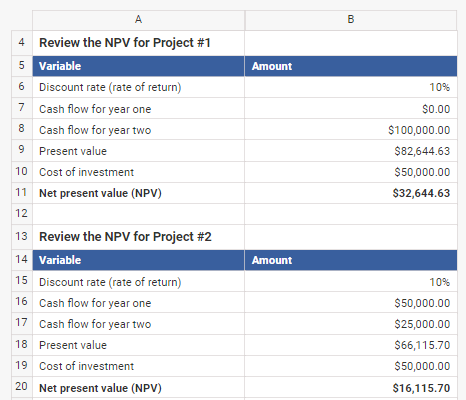The width and height of the screenshot is (466, 400).
Task: Select the $50,000.00 cell in row 19
Action: point(351,366)
